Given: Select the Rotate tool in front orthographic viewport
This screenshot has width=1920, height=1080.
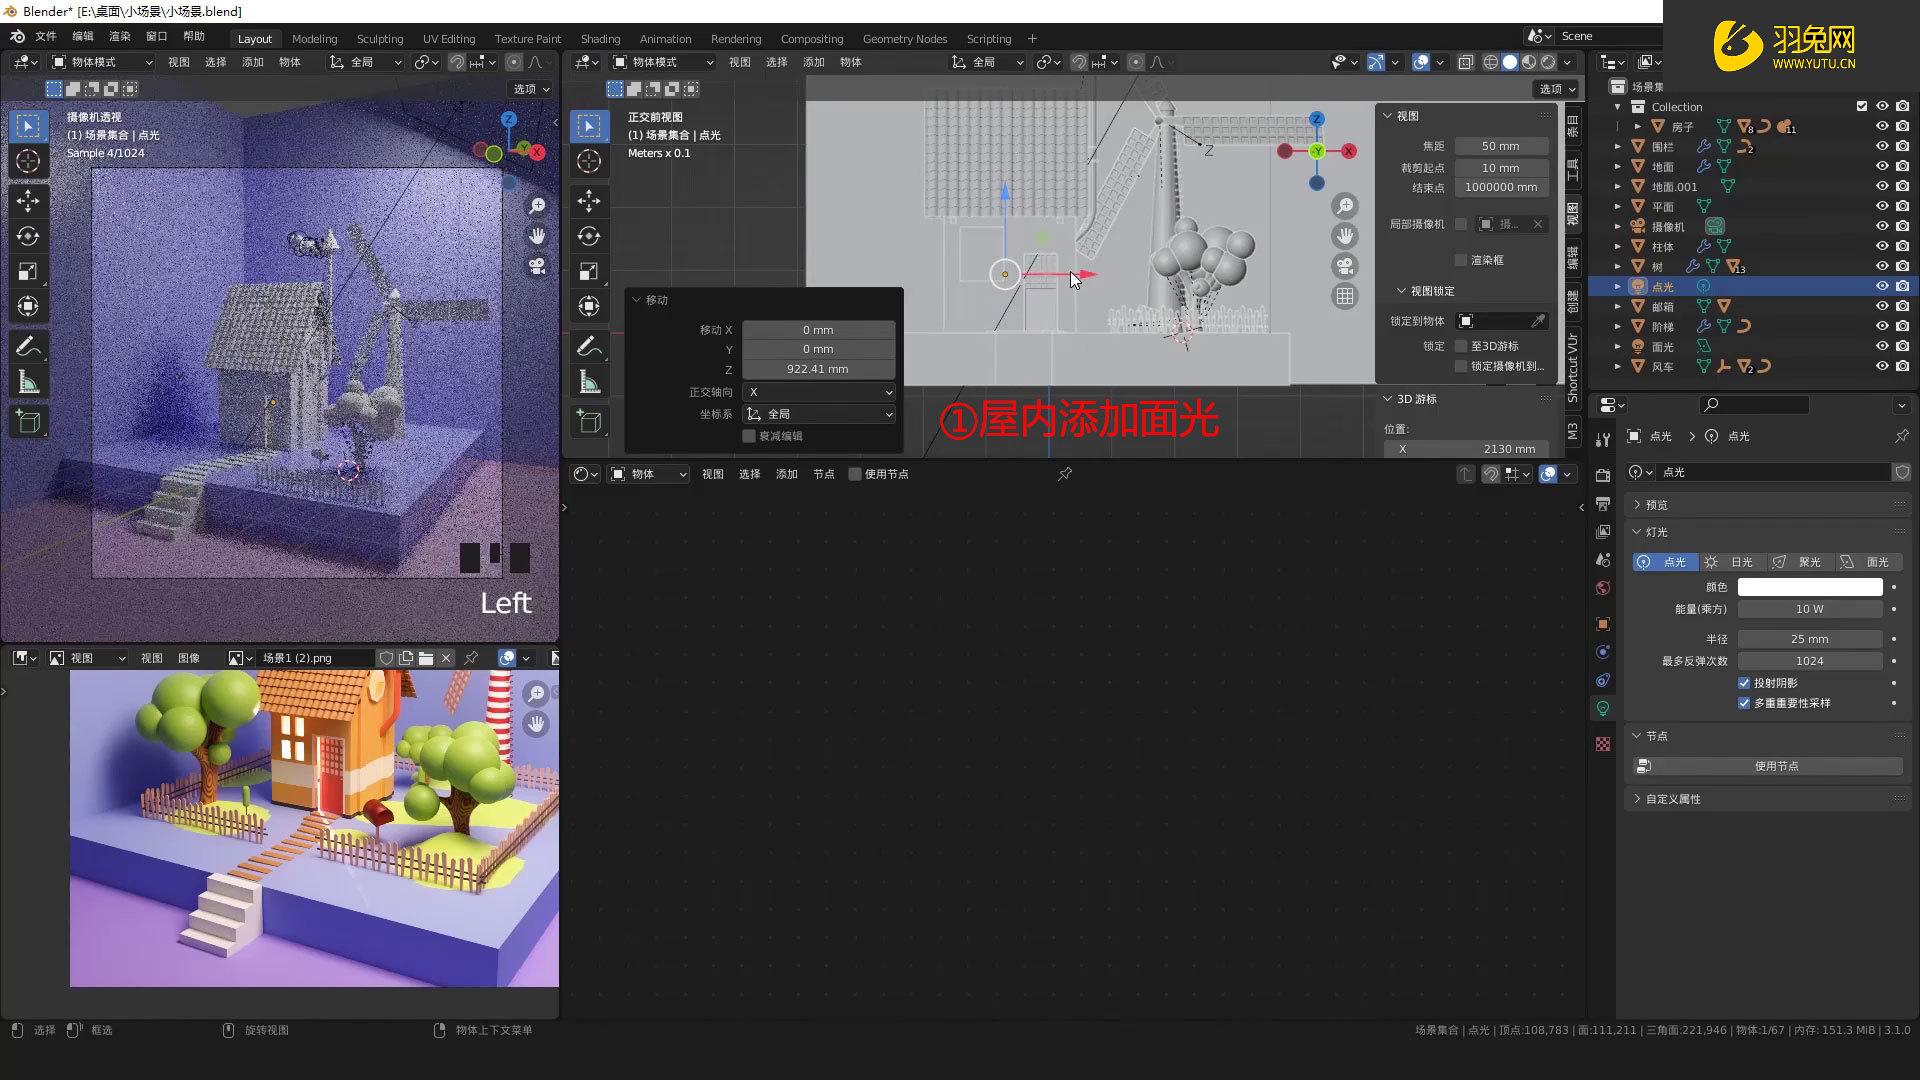Looking at the screenshot, I should click(x=589, y=236).
